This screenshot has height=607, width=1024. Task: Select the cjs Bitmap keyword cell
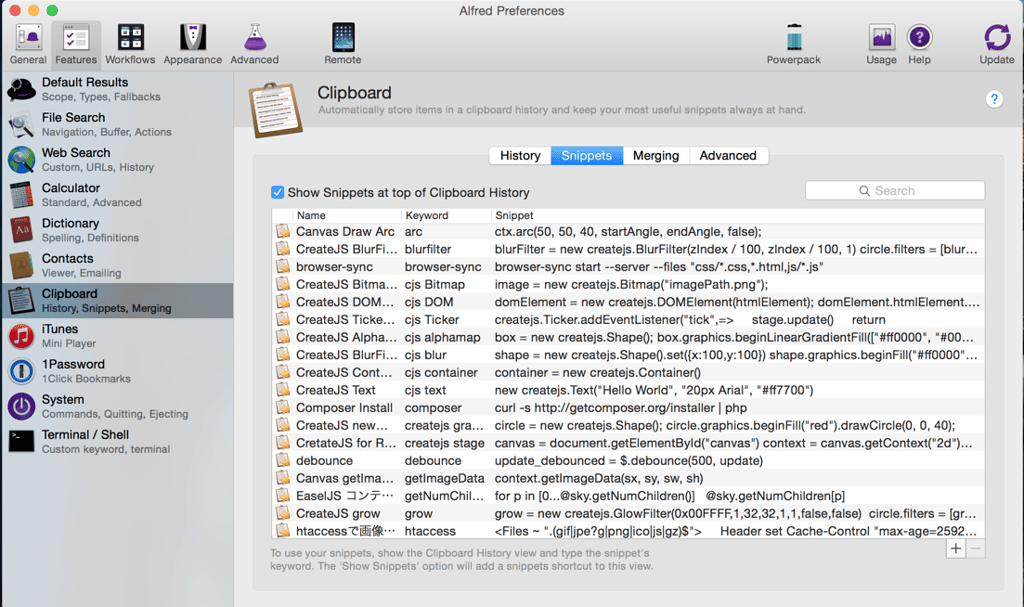pos(434,284)
